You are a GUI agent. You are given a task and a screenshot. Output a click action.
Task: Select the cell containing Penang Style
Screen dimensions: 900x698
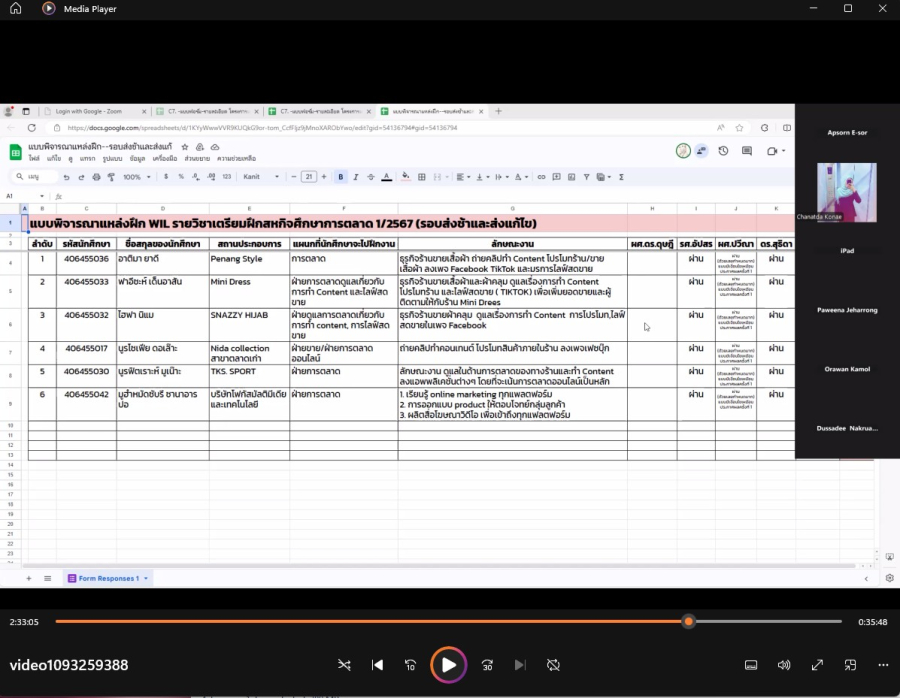[x=249, y=263]
